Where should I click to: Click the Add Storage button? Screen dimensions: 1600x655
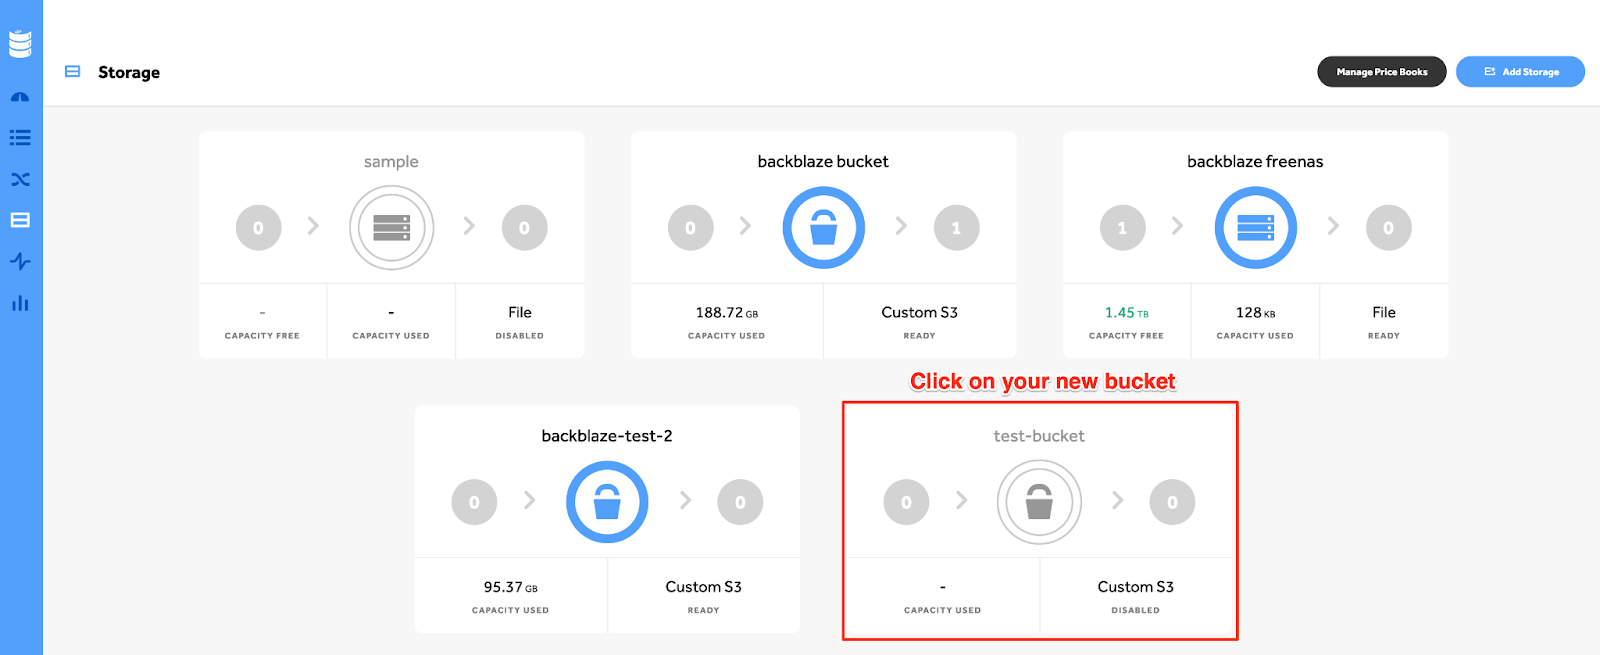point(1520,72)
